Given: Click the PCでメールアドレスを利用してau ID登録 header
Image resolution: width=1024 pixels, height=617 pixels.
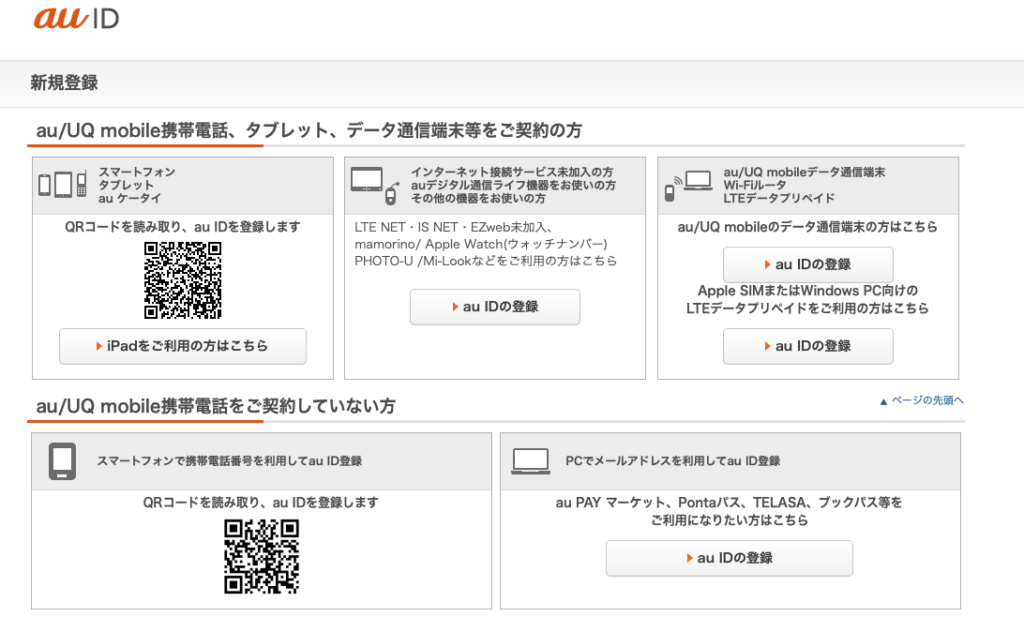Looking at the screenshot, I should [672, 461].
